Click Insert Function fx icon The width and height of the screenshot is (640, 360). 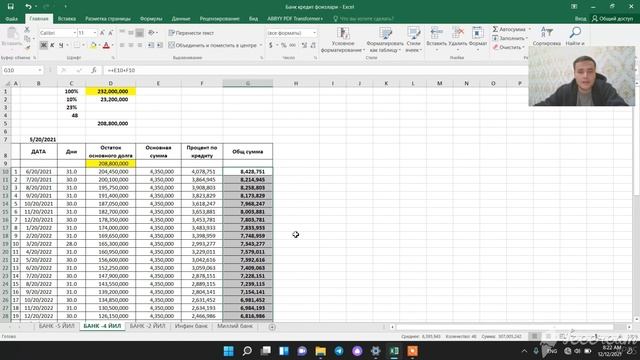point(93,70)
